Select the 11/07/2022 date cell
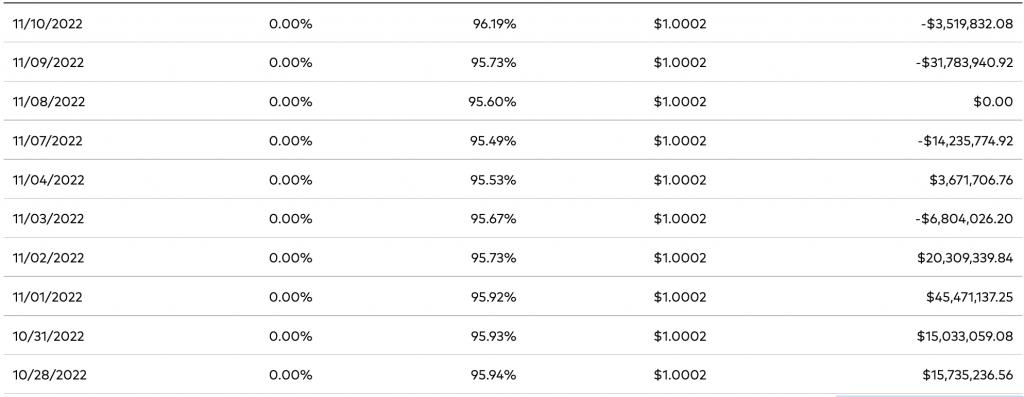The width and height of the screenshot is (1024, 397). click(48, 141)
